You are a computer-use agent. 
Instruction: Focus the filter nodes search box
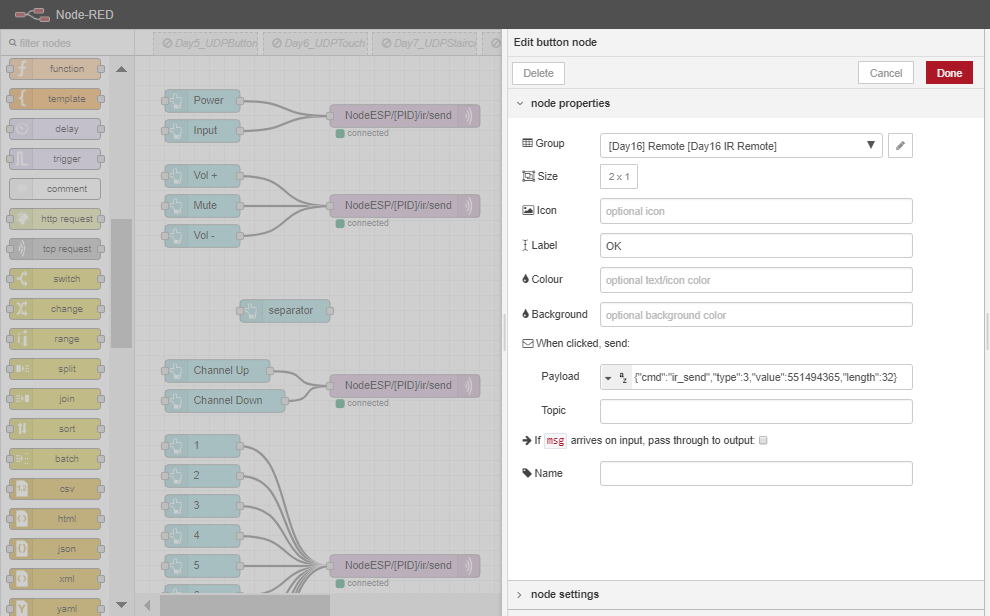click(x=67, y=43)
